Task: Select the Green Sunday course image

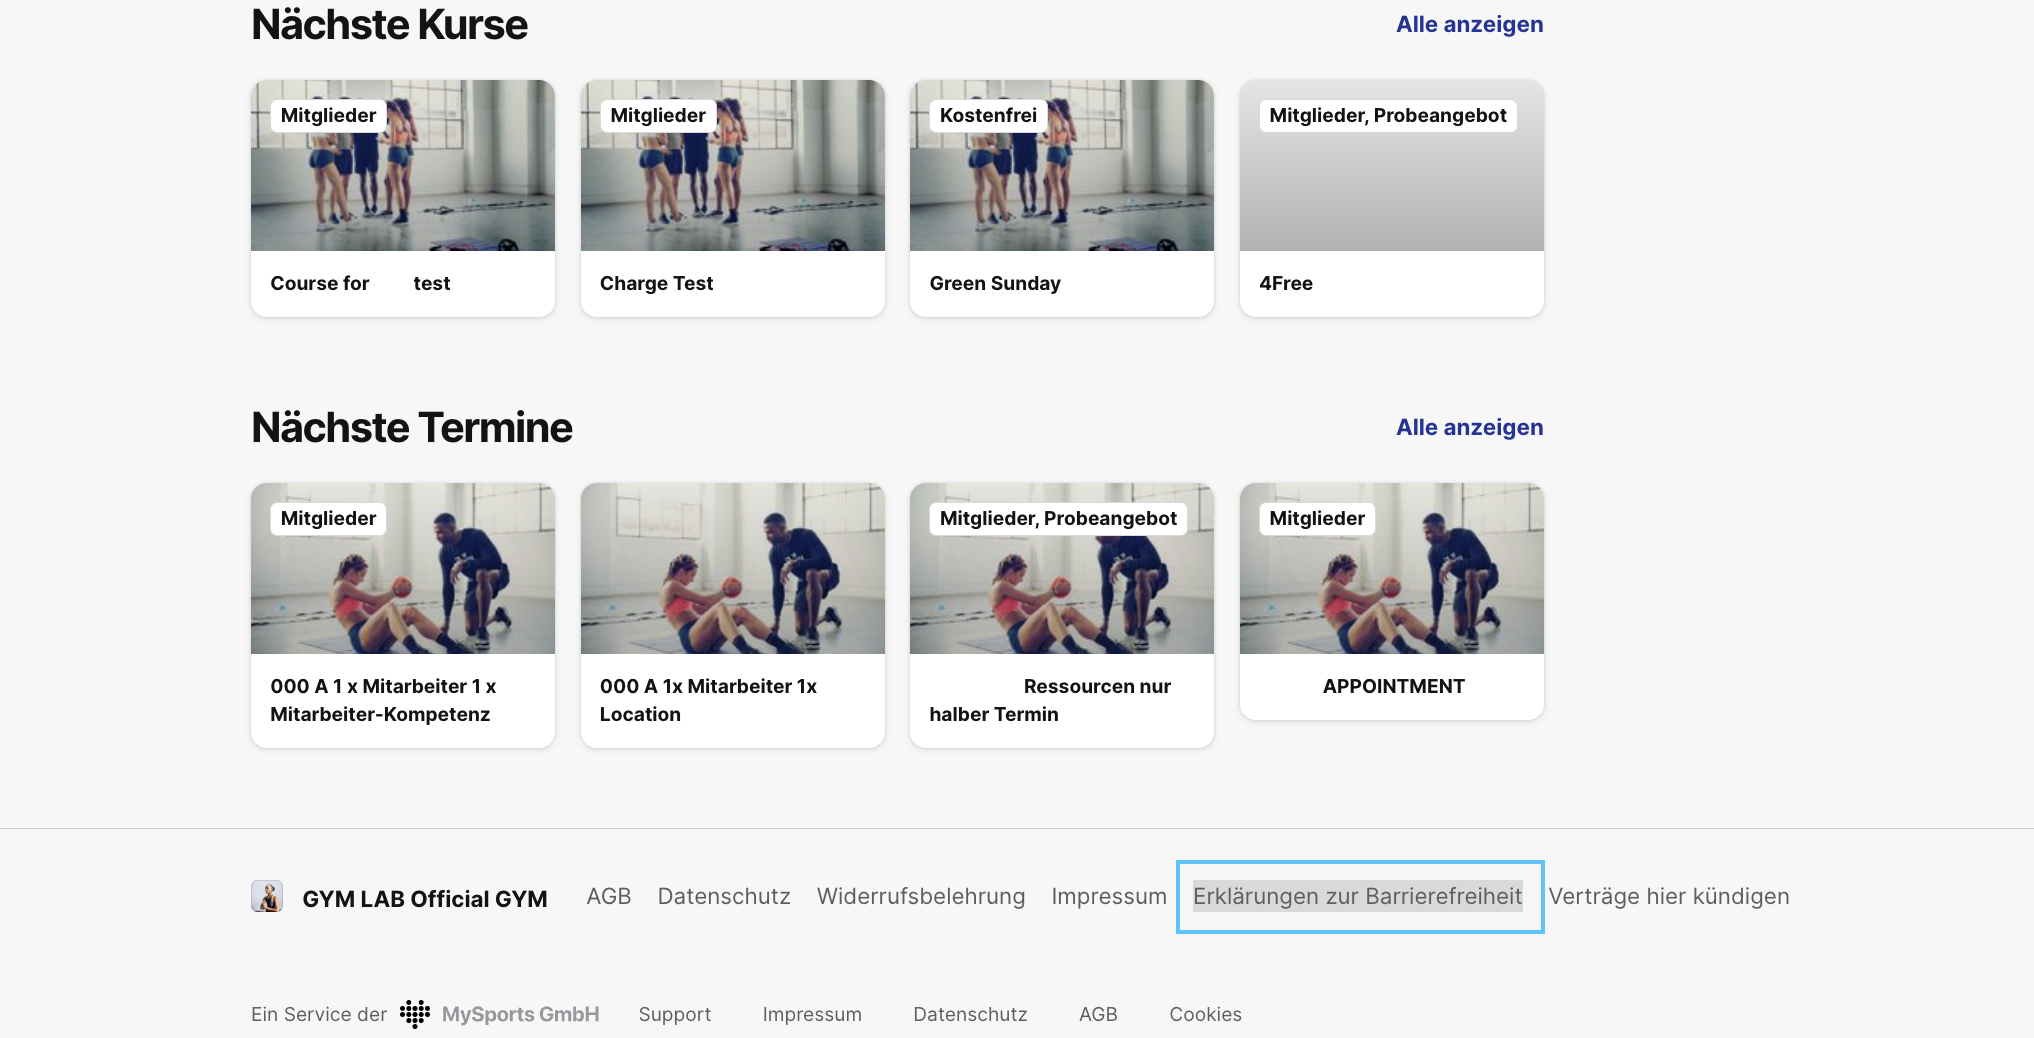Action: pos(1062,165)
